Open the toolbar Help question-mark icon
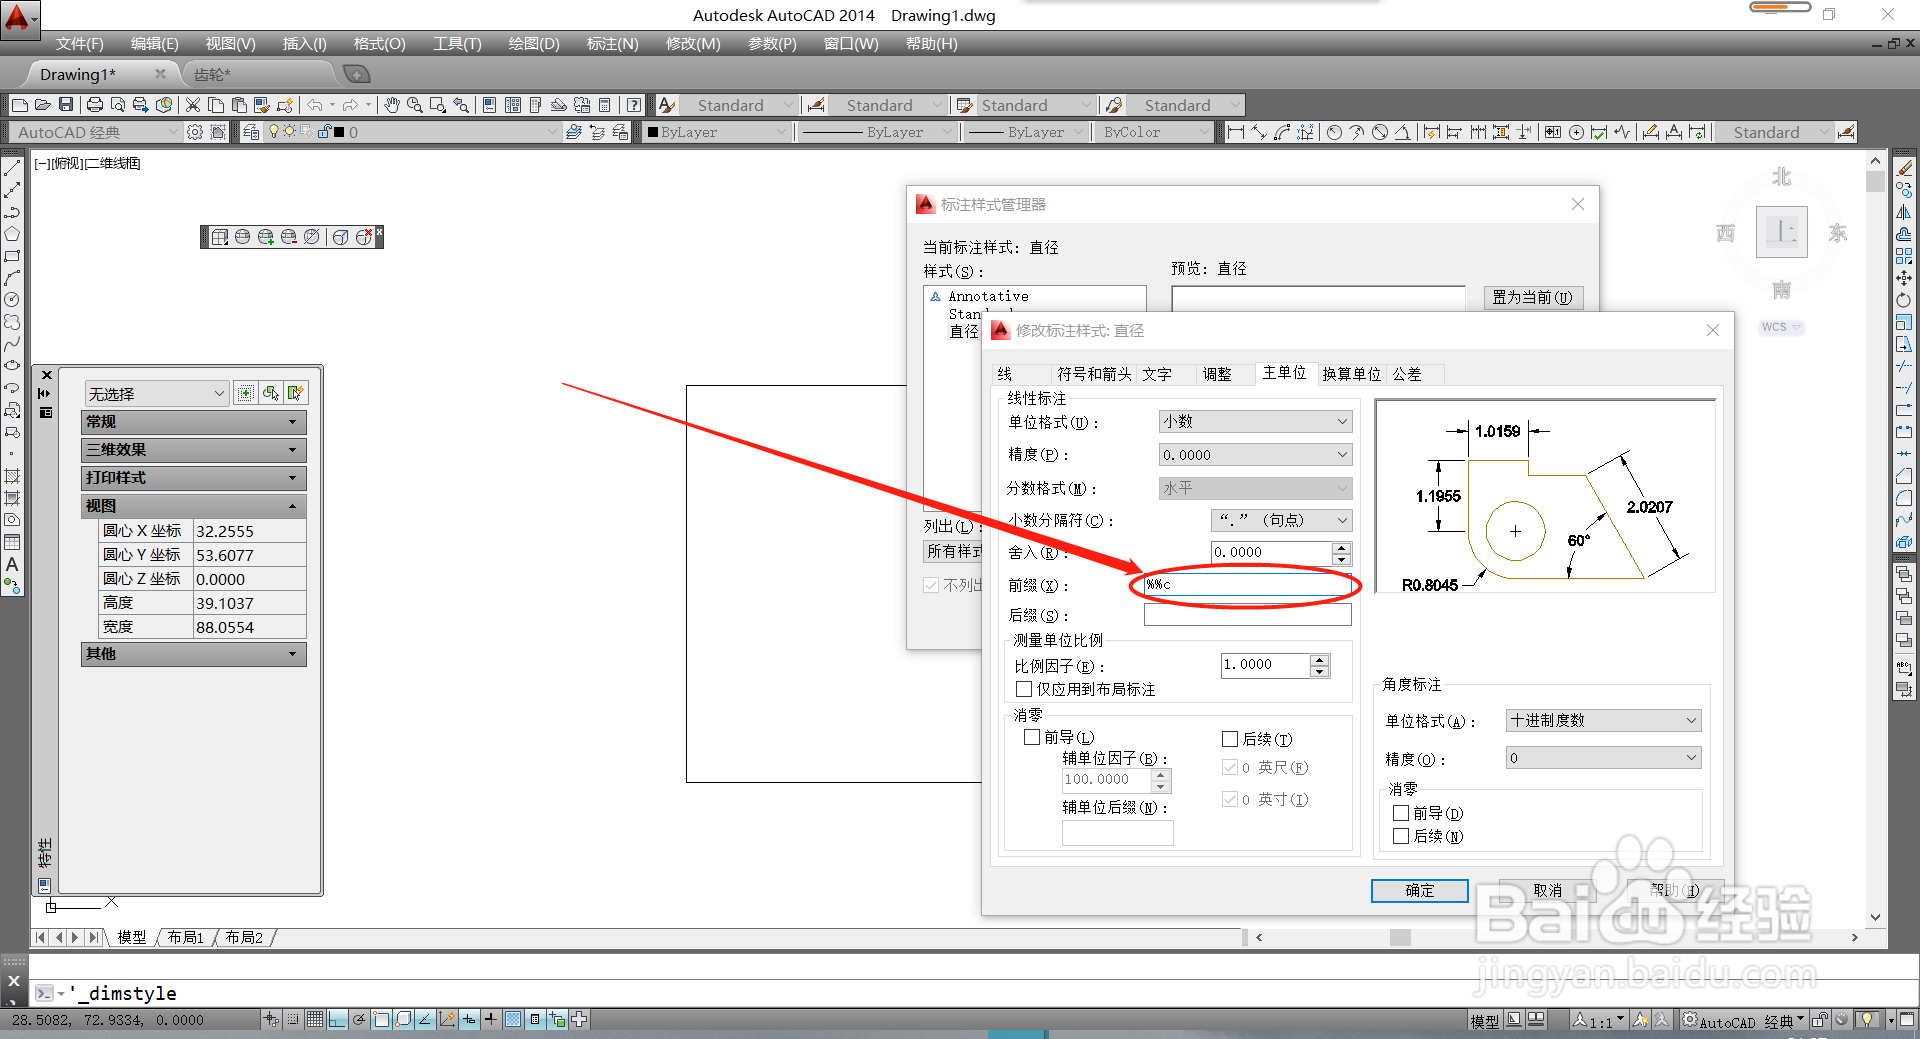This screenshot has width=1920, height=1039. 634,105
